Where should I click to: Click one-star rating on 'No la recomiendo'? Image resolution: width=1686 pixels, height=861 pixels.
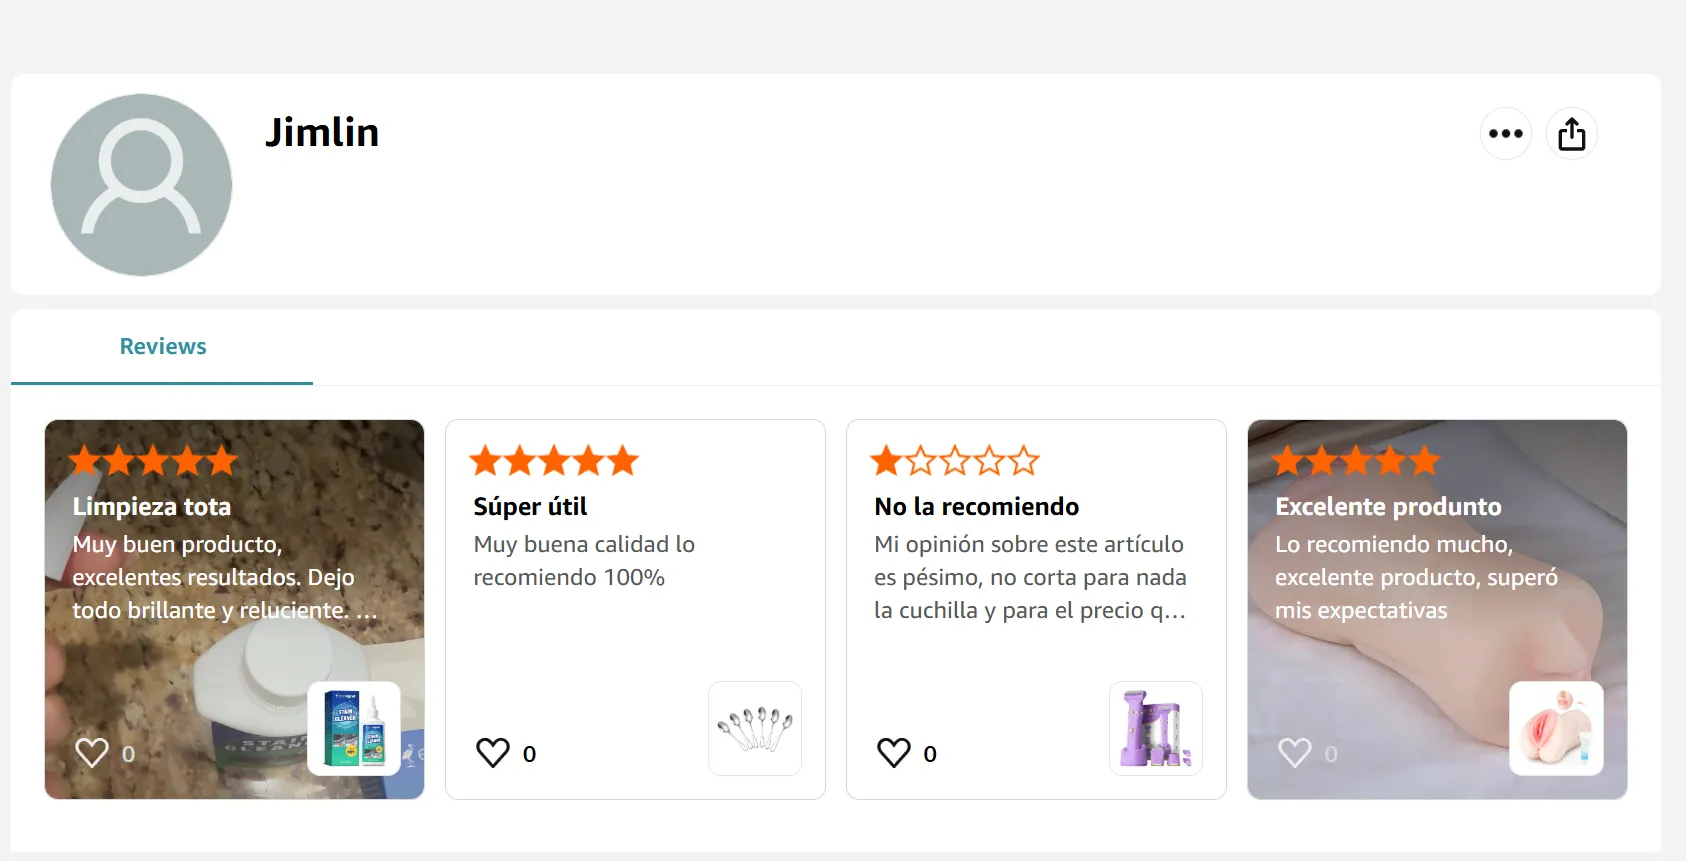(x=954, y=461)
